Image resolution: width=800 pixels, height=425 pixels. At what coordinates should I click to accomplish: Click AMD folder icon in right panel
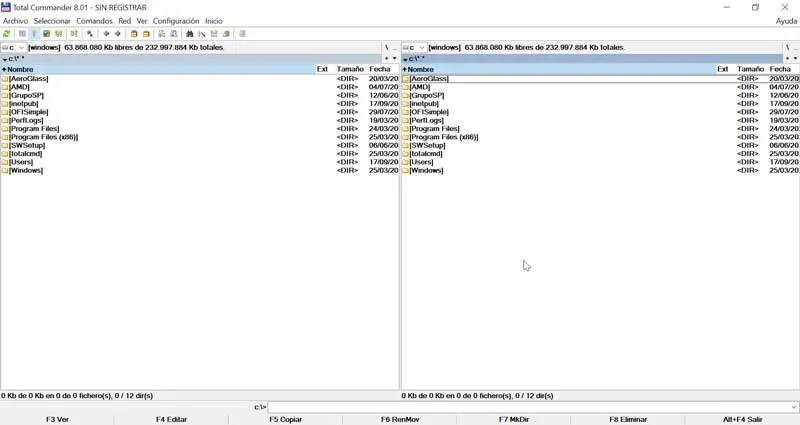406,87
